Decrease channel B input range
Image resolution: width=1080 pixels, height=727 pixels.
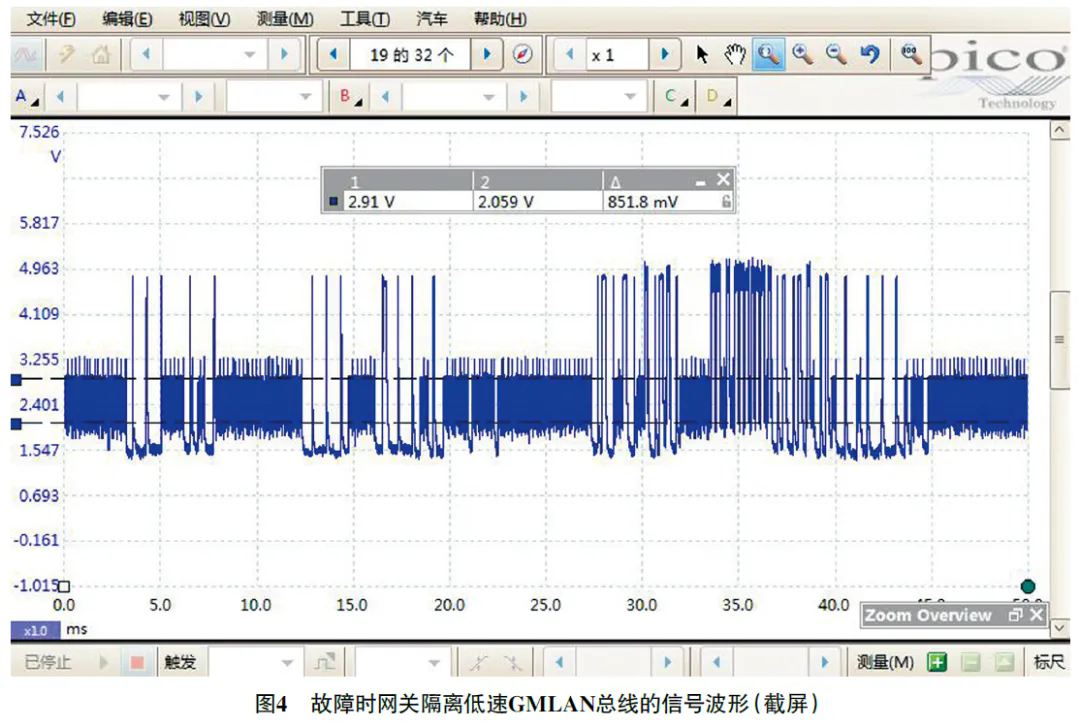(x=386, y=97)
